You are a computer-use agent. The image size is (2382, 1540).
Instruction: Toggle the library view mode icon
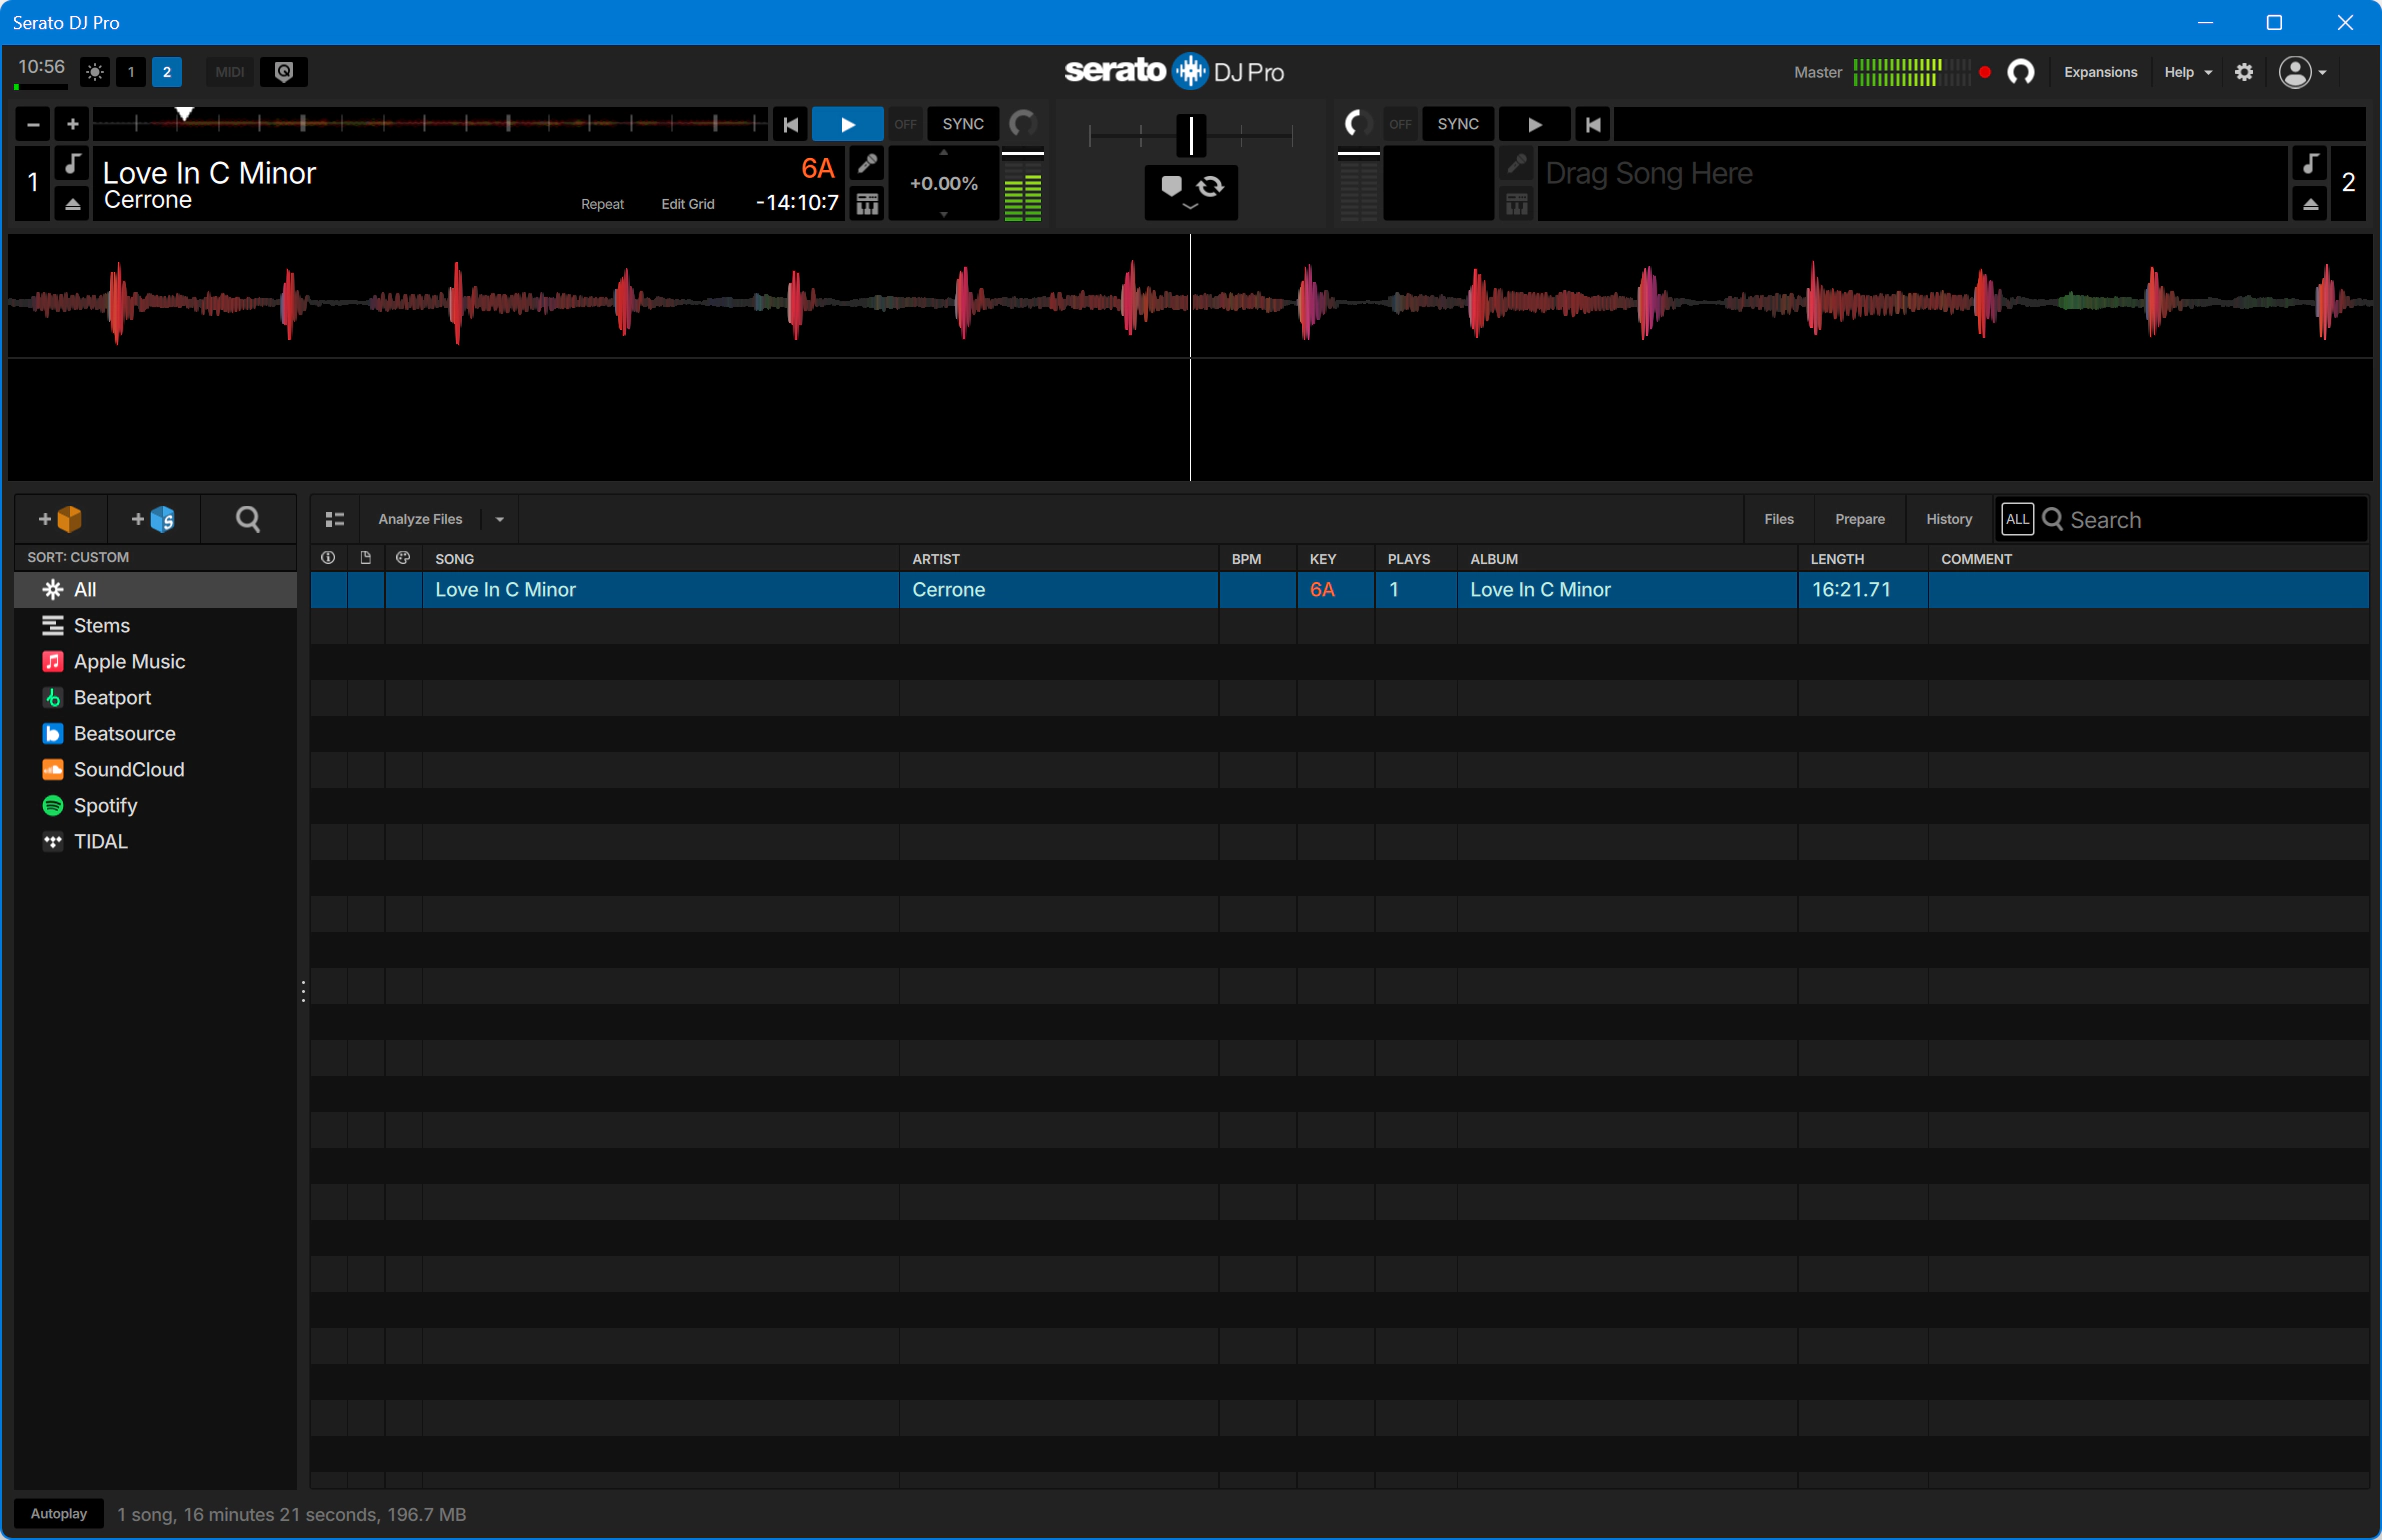(x=334, y=519)
